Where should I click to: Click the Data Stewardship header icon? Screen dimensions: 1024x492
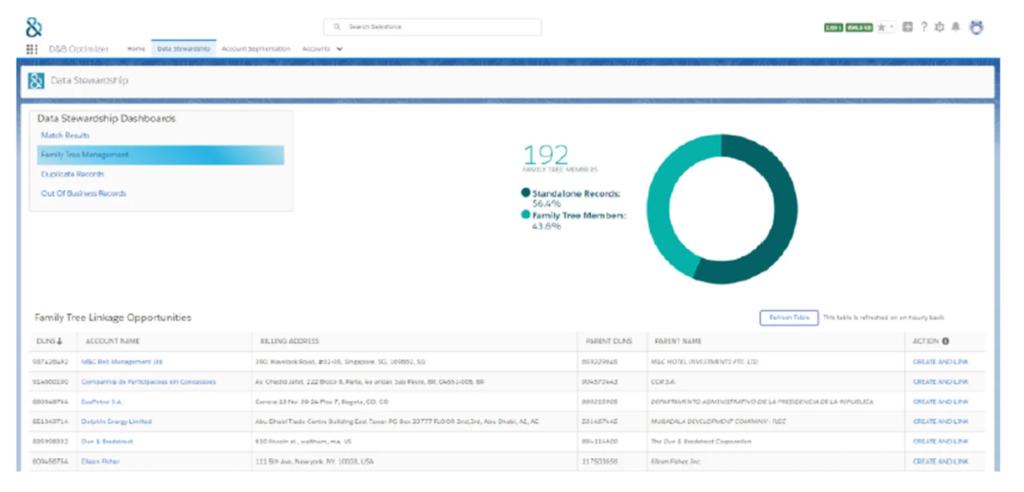click(36, 81)
